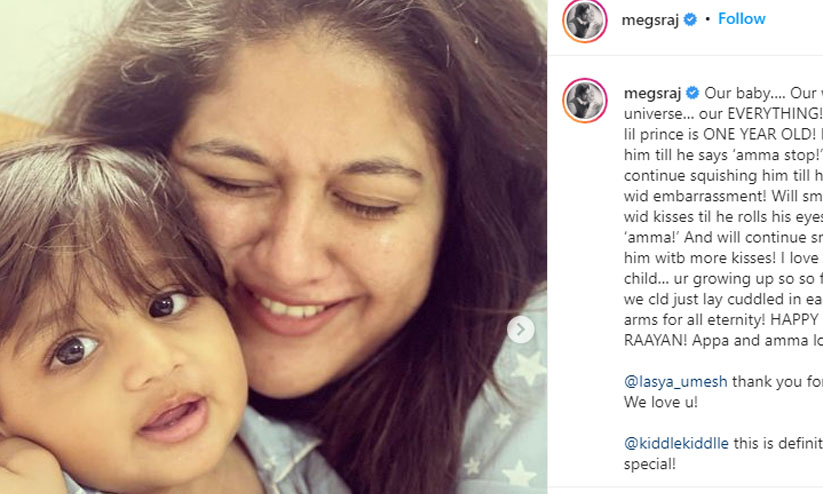Open megsraj profile picture in post header
This screenshot has height=494, width=823.
[584, 21]
